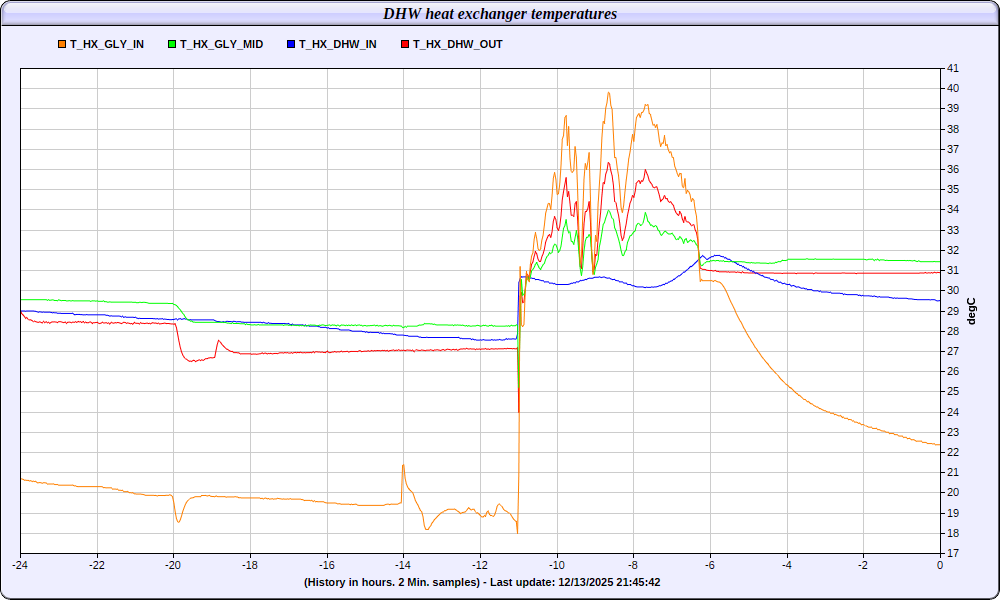Image resolution: width=1000 pixels, height=600 pixels.
Task: Click the orange curve's highest peak near 40
Action: point(609,93)
